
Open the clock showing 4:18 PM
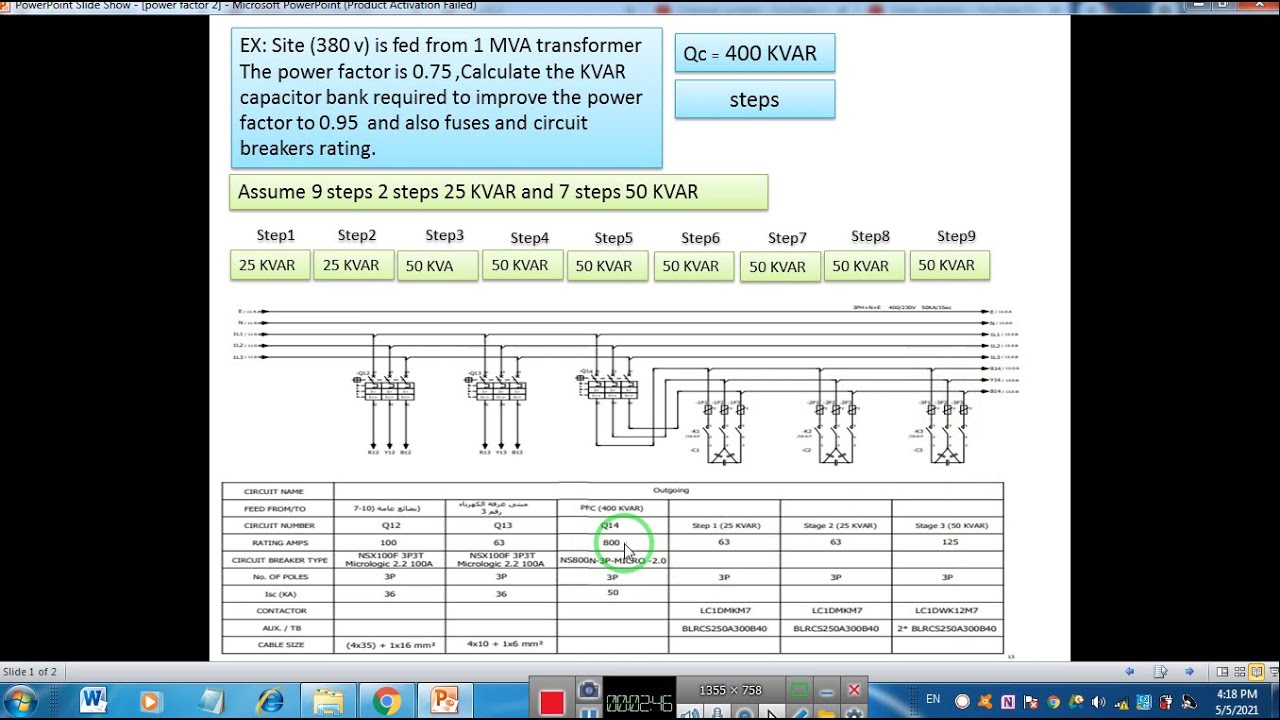[x=1237, y=702]
